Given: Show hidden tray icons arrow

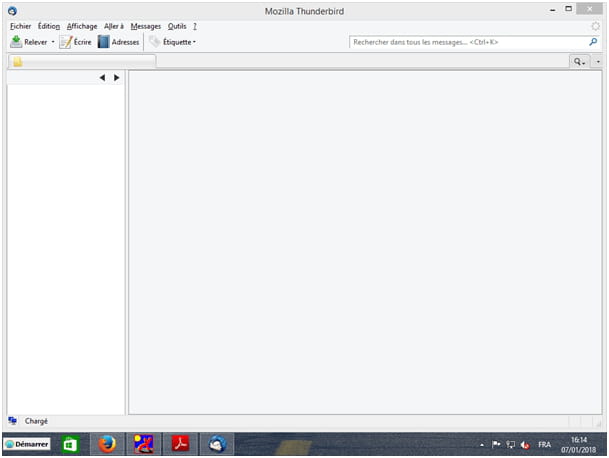Looking at the screenshot, I should point(482,445).
